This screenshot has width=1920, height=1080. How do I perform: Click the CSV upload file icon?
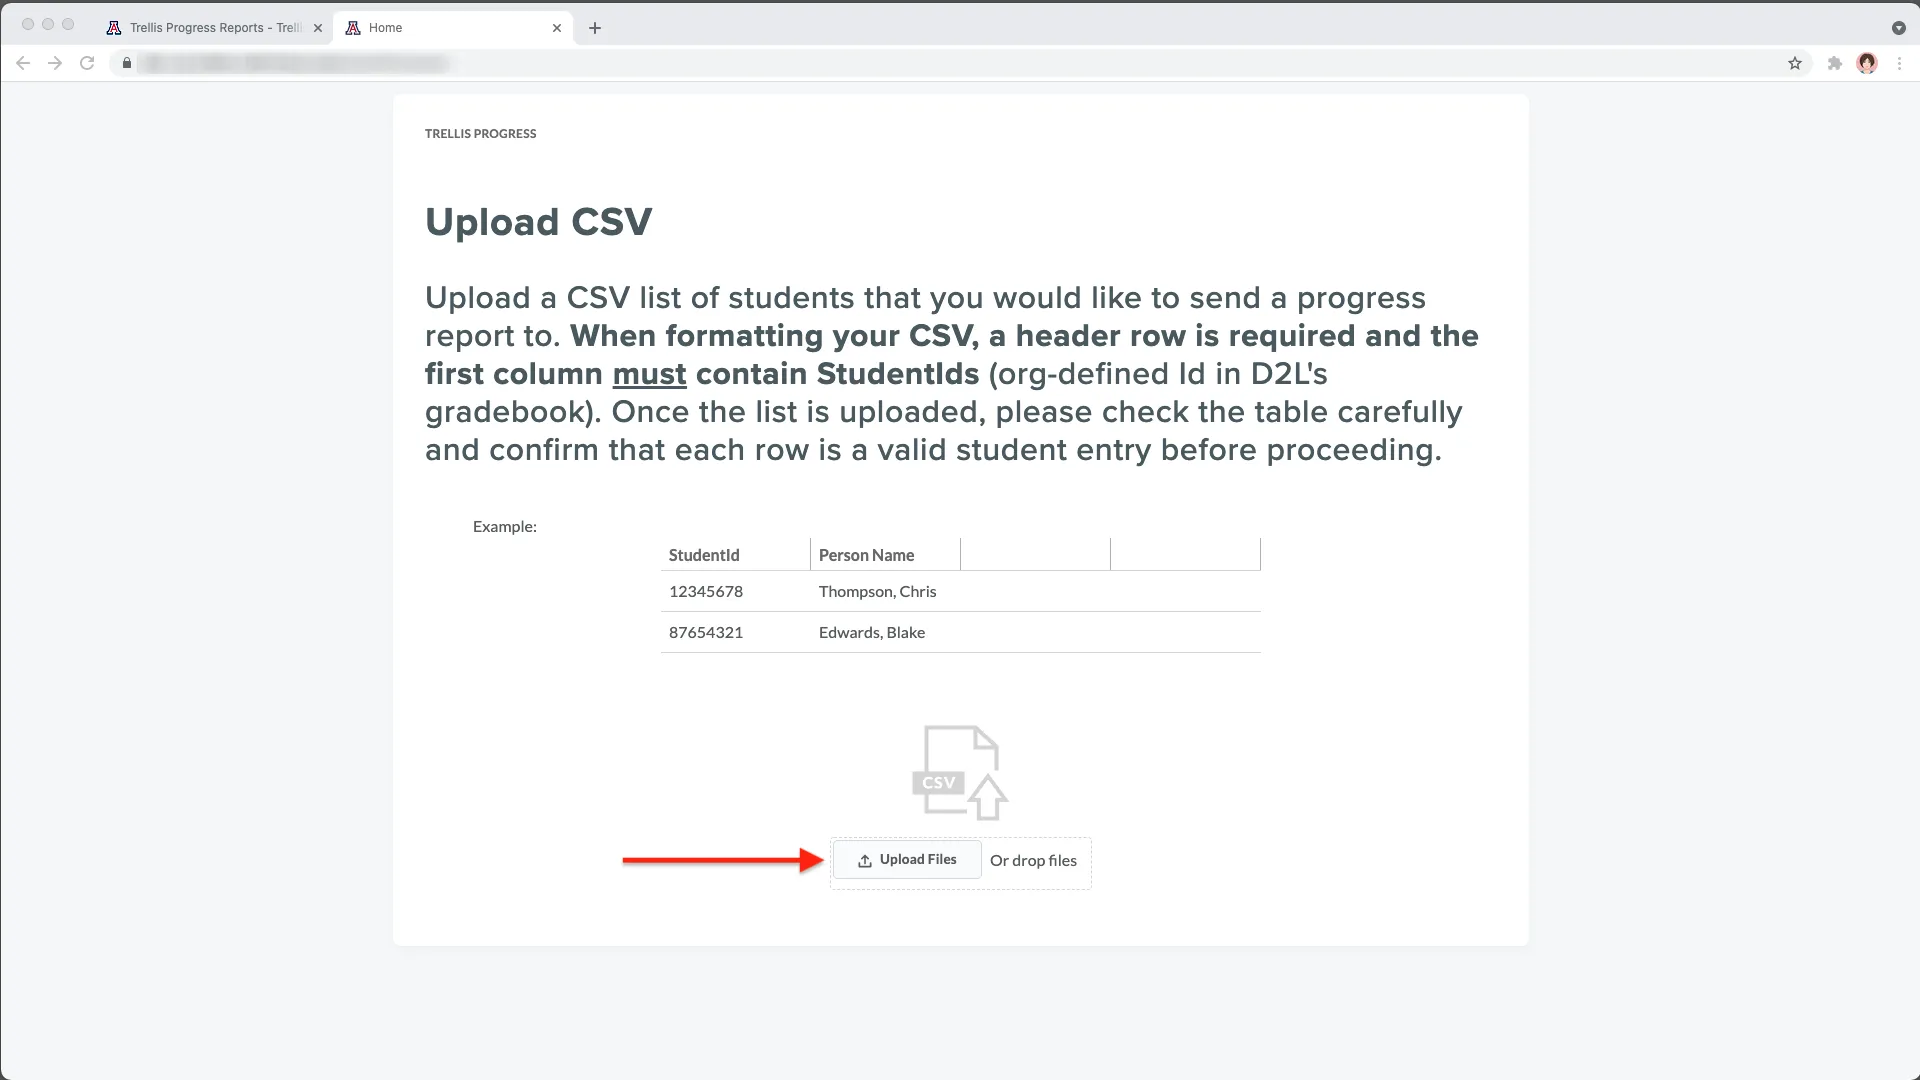[960, 773]
